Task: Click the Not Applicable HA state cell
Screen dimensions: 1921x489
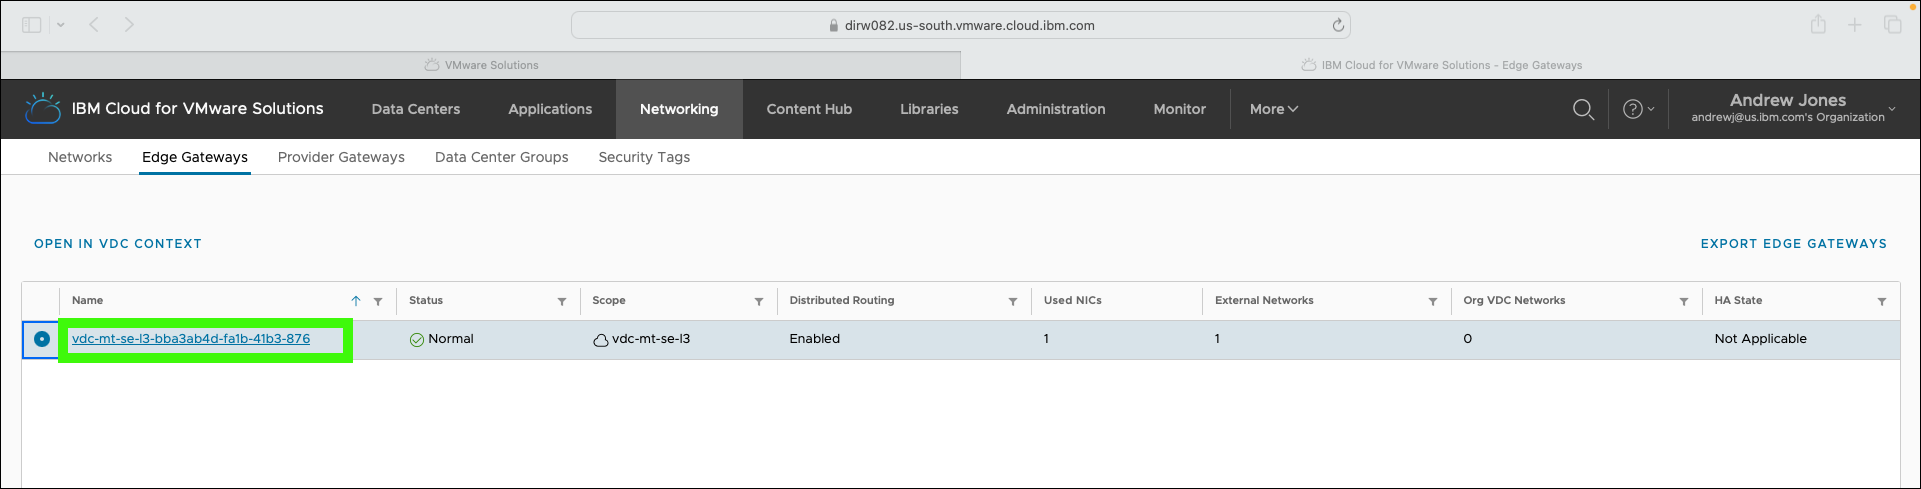Action: 1761,339
